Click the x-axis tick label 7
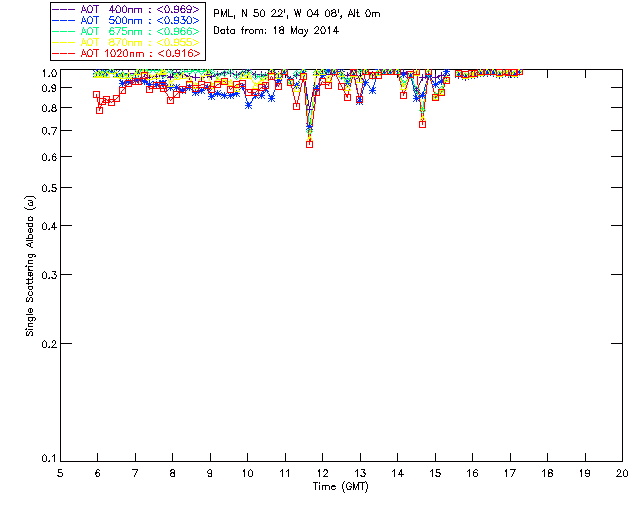The image size is (640, 512). point(135,473)
